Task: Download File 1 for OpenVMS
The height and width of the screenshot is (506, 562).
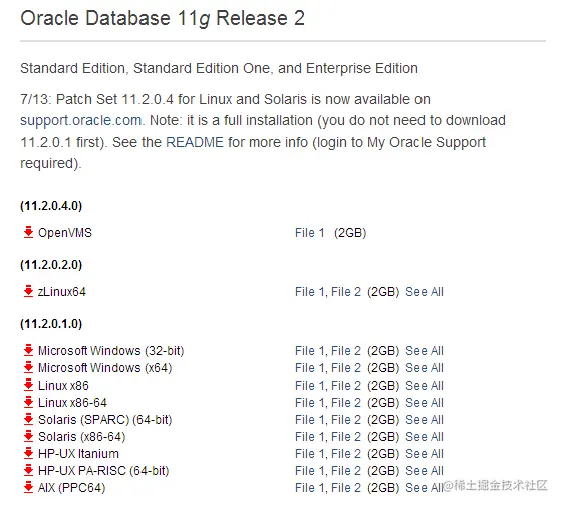Action: (x=310, y=233)
